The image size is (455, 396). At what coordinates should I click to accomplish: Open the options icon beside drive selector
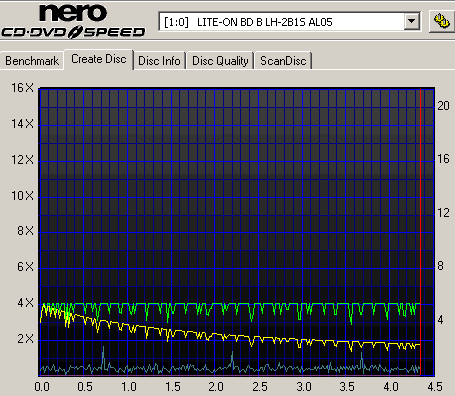[441, 22]
